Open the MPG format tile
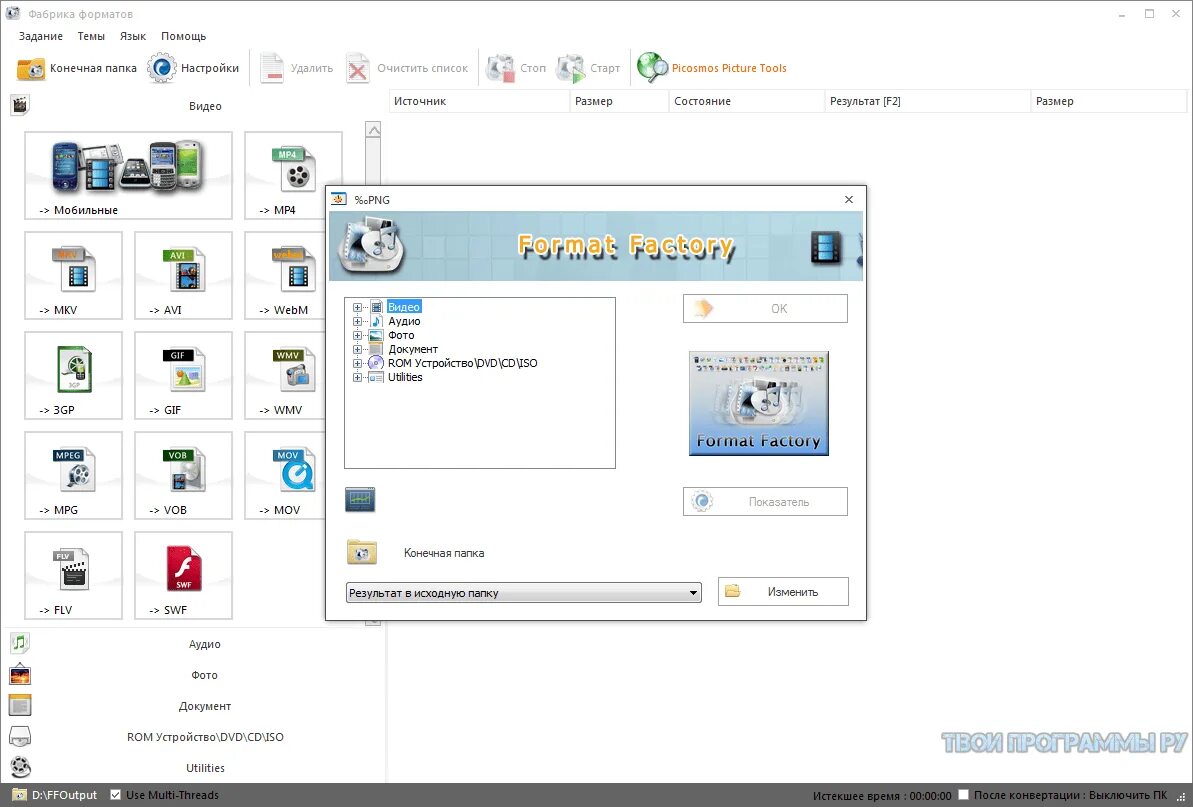The height and width of the screenshot is (807, 1193). pos(73,475)
